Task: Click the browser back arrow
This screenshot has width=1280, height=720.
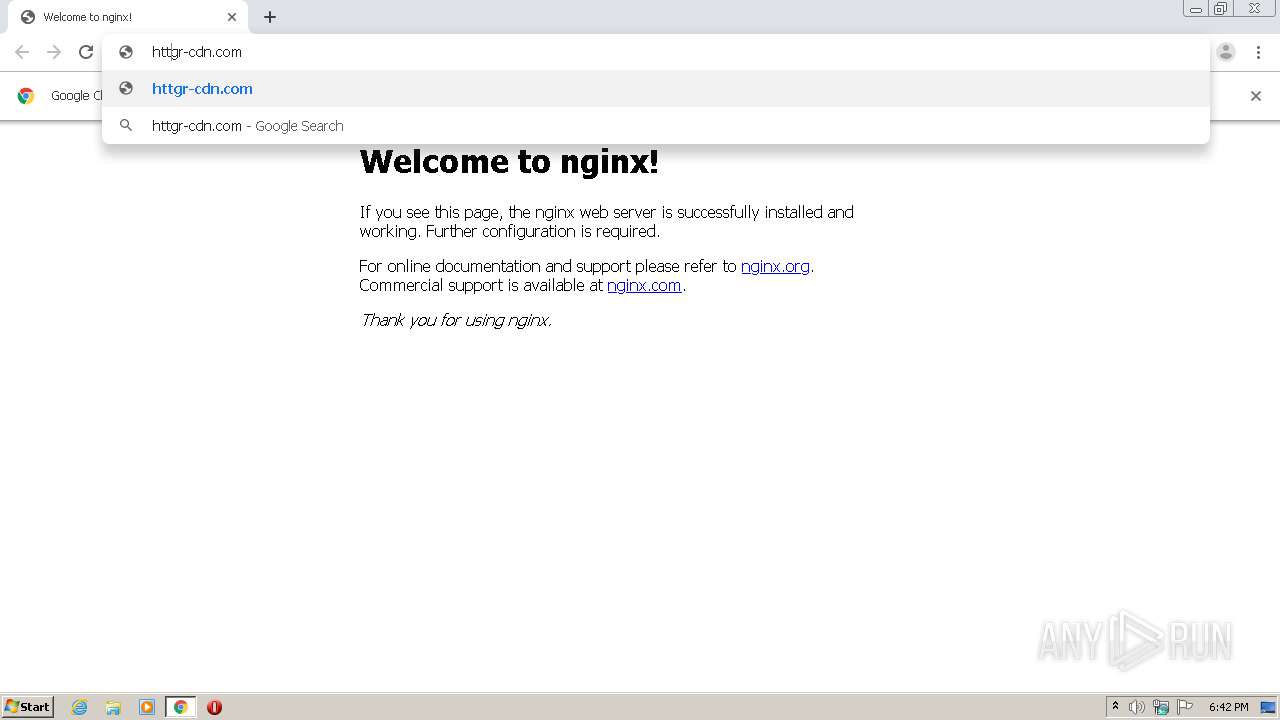Action: coord(22,52)
